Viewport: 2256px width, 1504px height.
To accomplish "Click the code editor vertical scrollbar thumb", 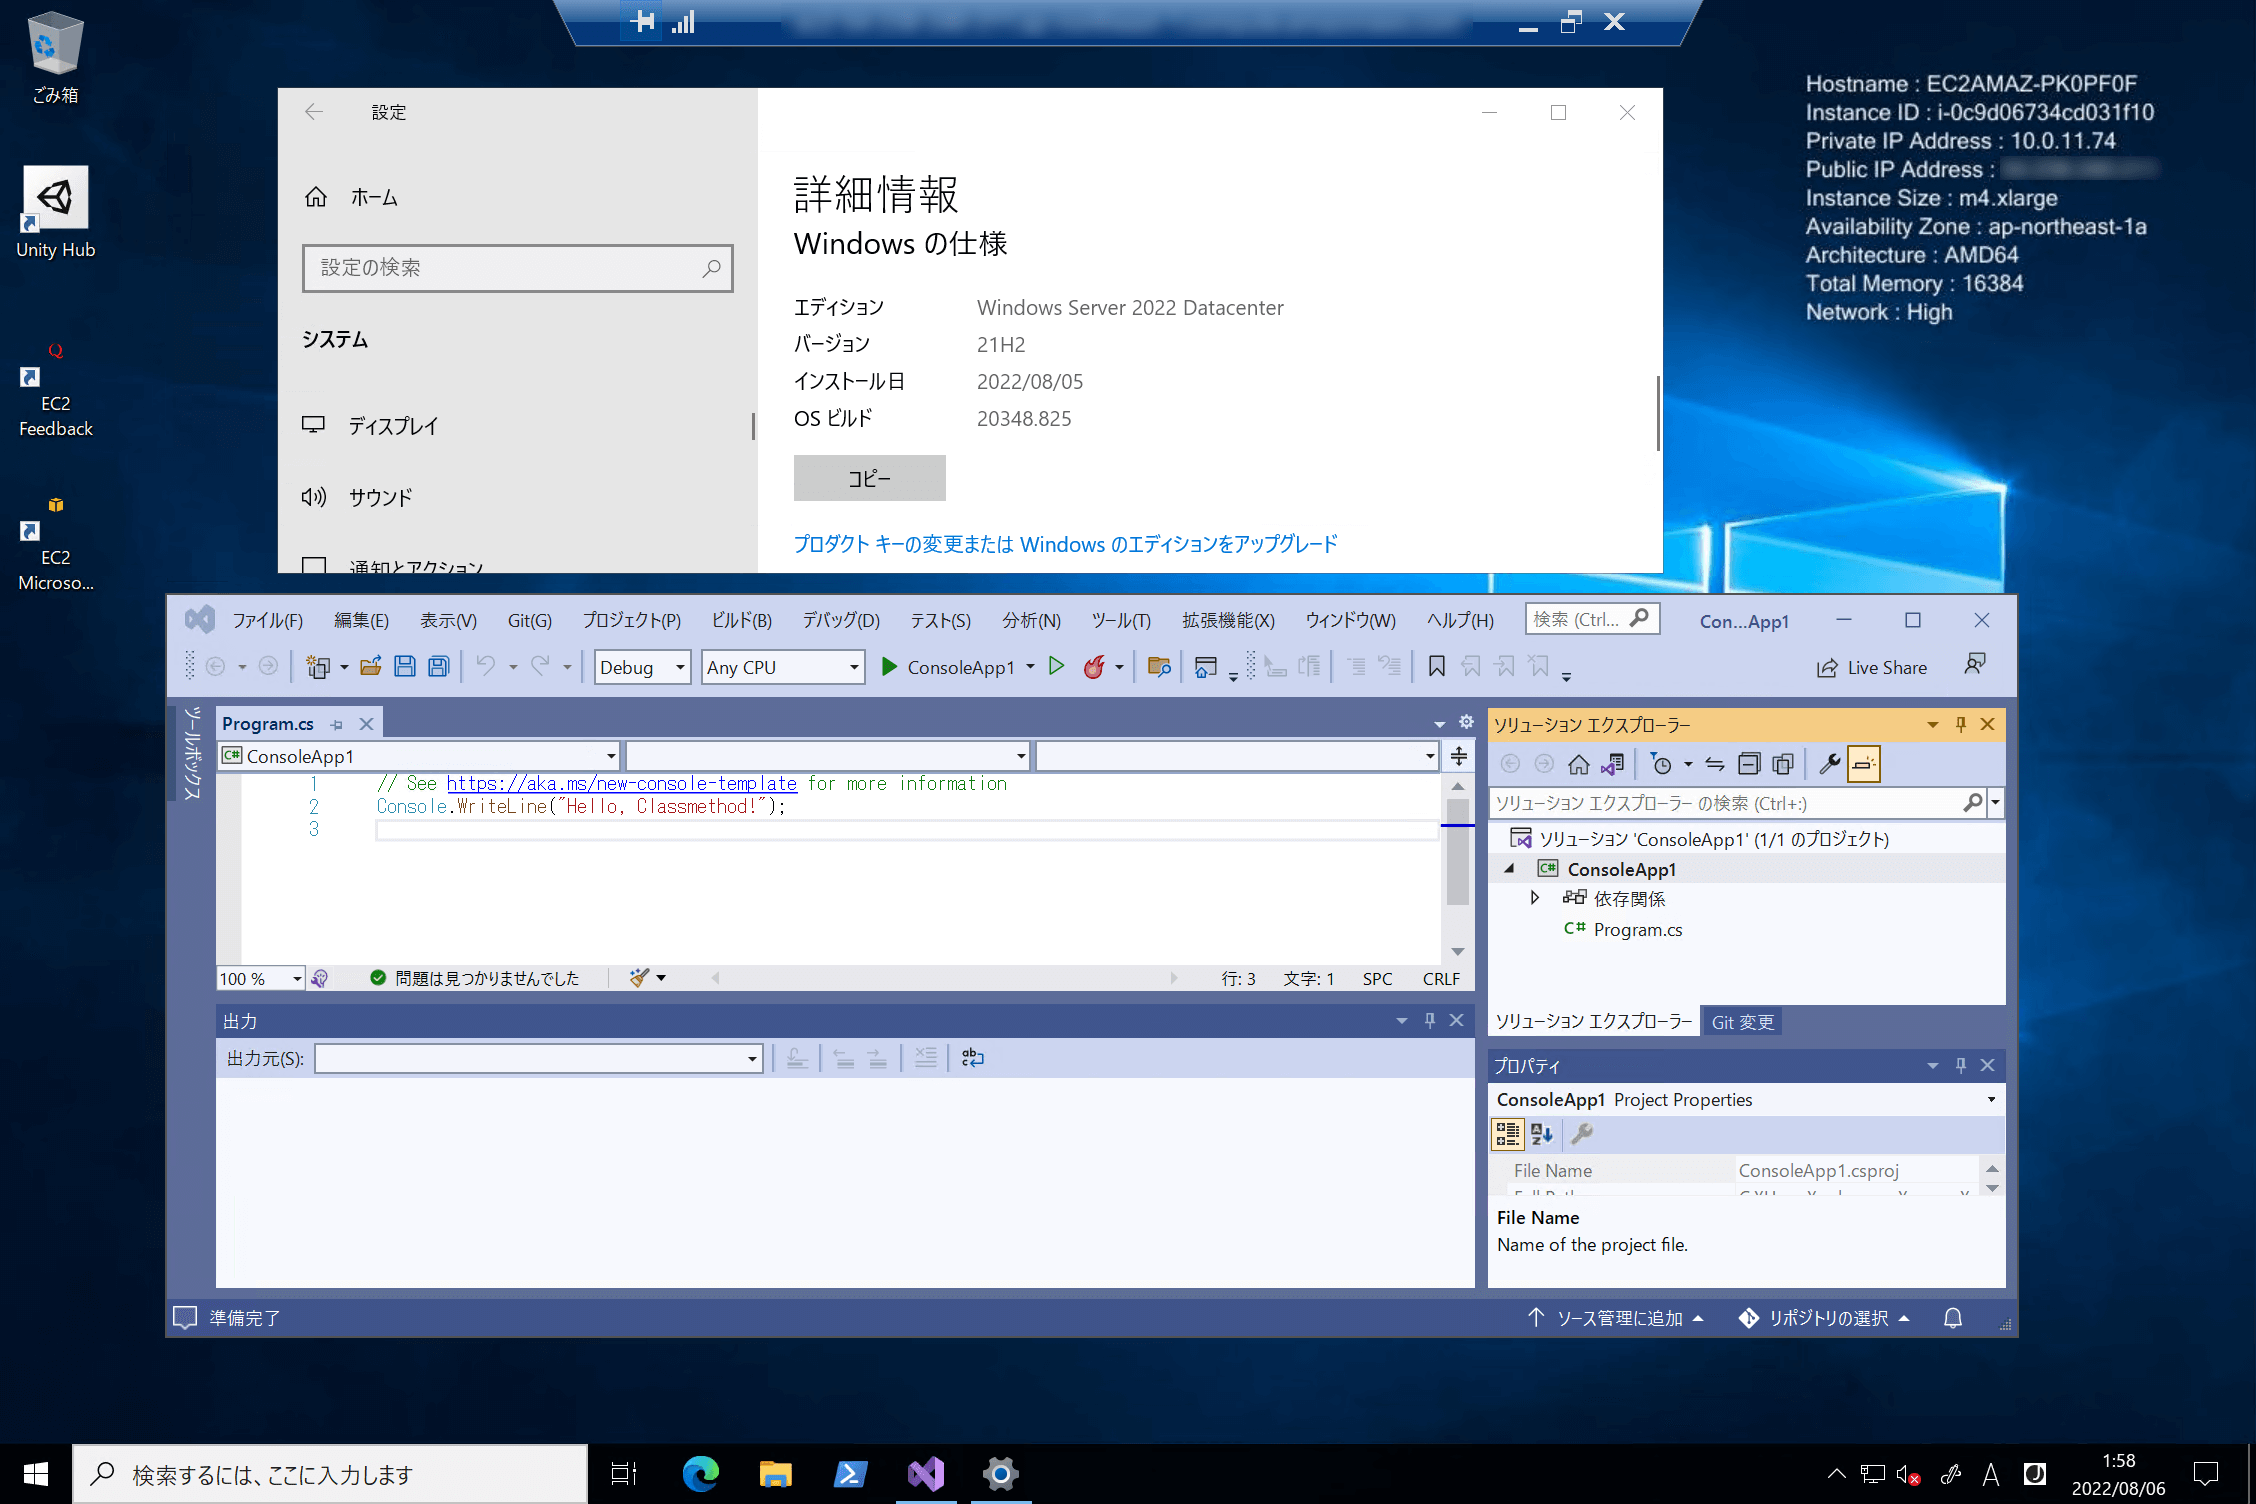I will (1457, 850).
